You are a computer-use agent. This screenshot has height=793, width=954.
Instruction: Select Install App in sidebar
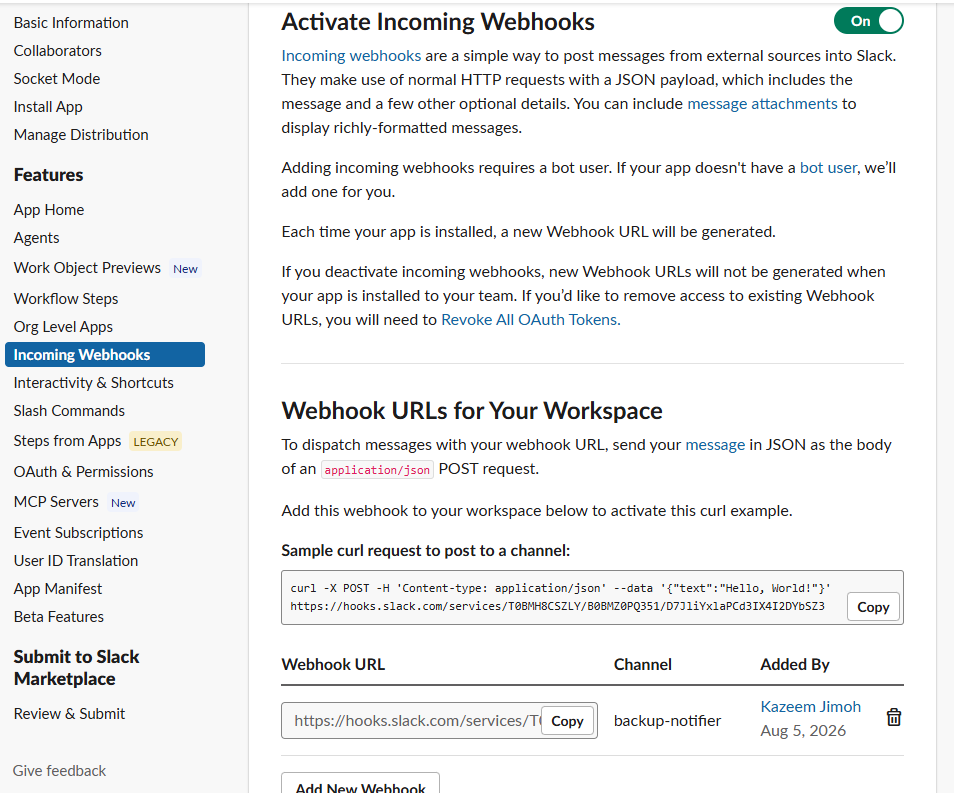(x=48, y=107)
